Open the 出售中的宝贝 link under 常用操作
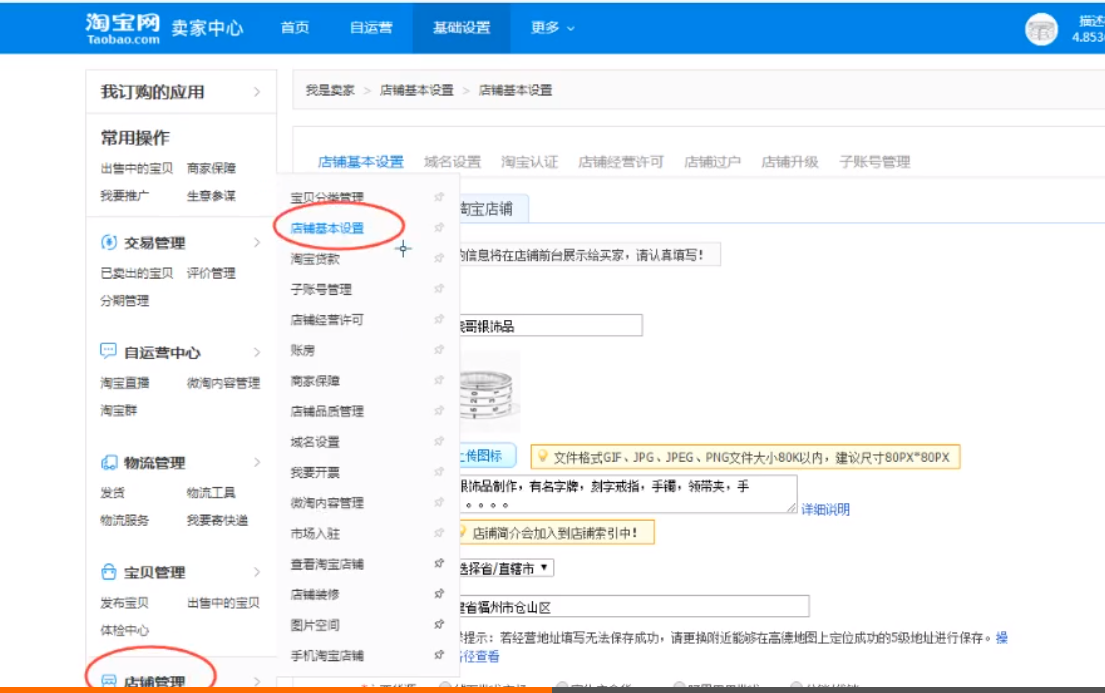This screenshot has width=1105, height=693. 136,168
